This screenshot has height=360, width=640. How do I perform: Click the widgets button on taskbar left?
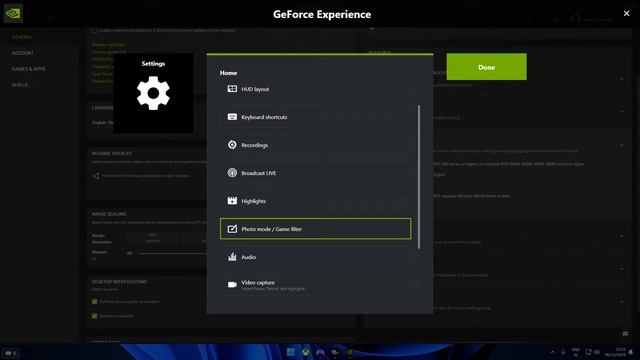[11, 353]
